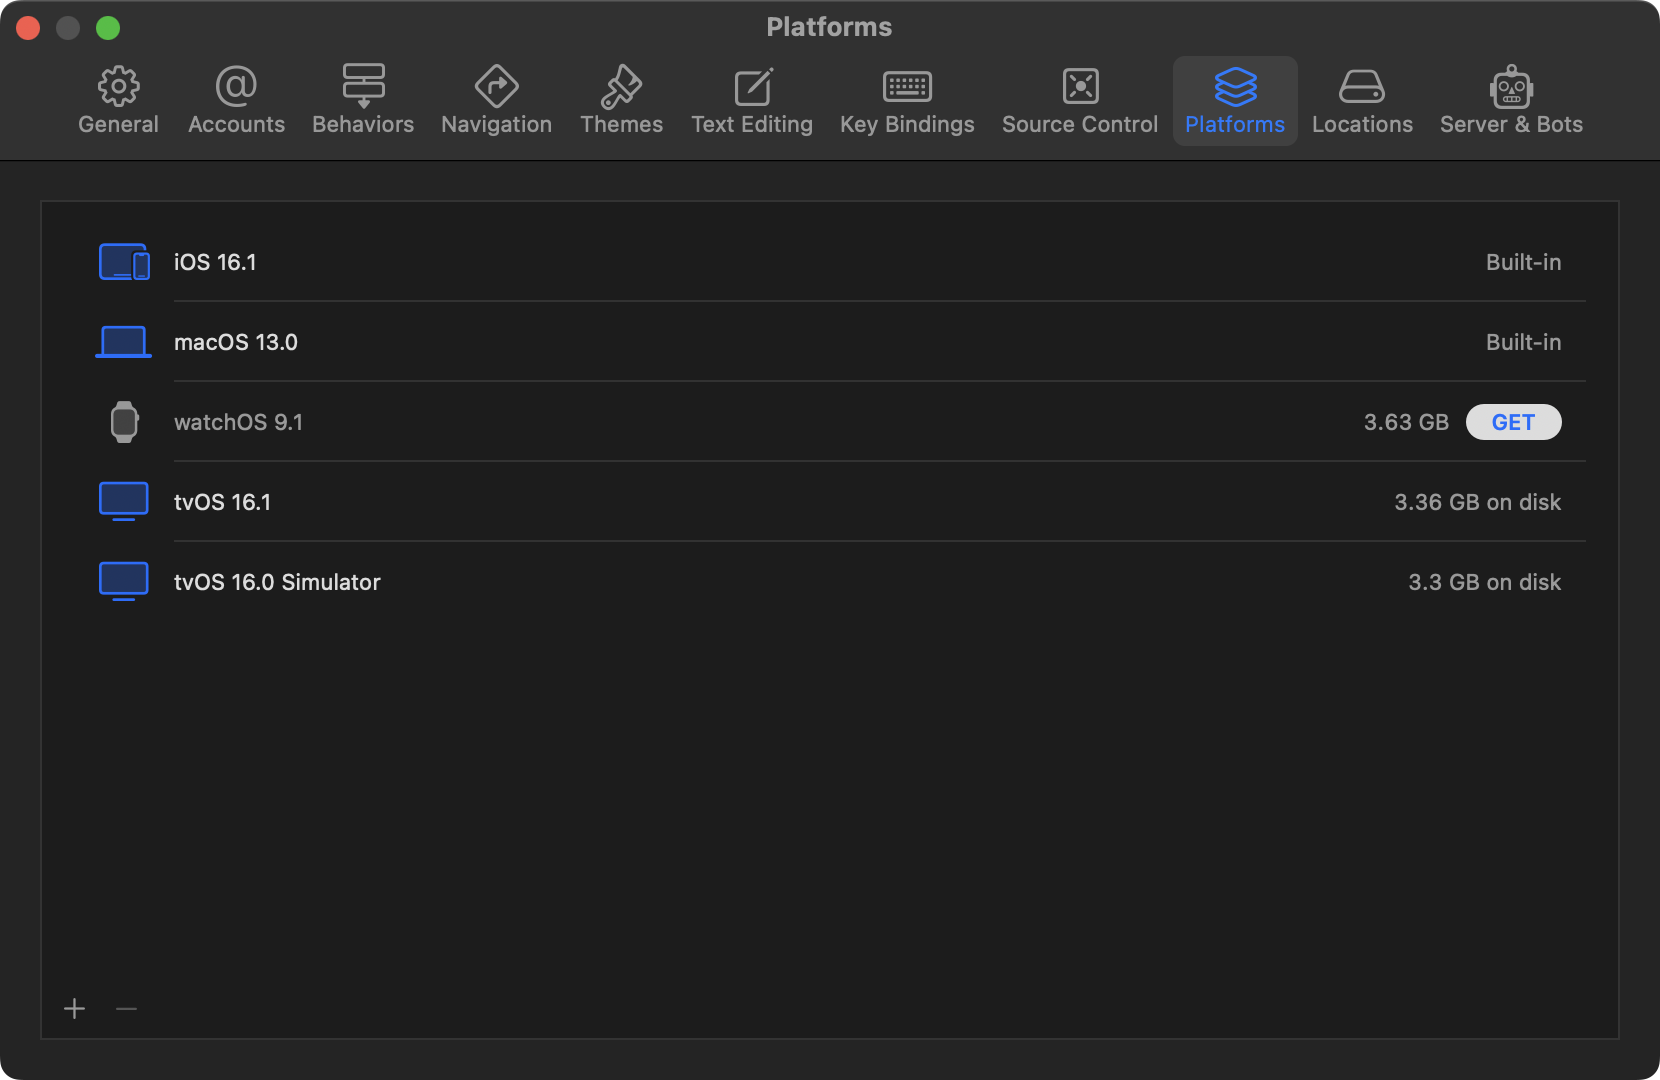
Task: Click the watchOS 9.1 watch icon
Action: point(124,422)
